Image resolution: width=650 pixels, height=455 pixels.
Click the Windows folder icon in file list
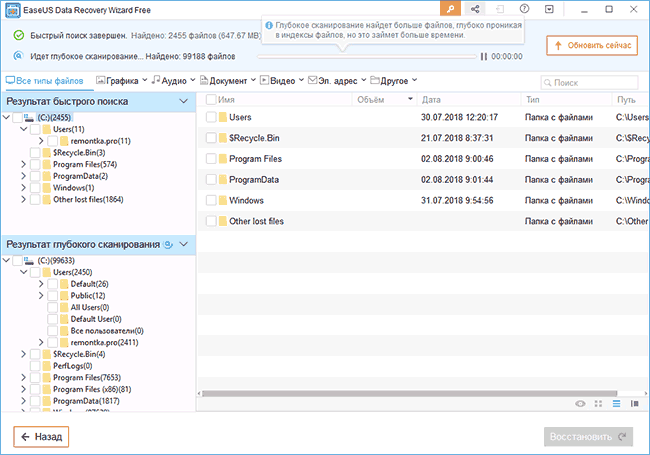[x=223, y=200]
